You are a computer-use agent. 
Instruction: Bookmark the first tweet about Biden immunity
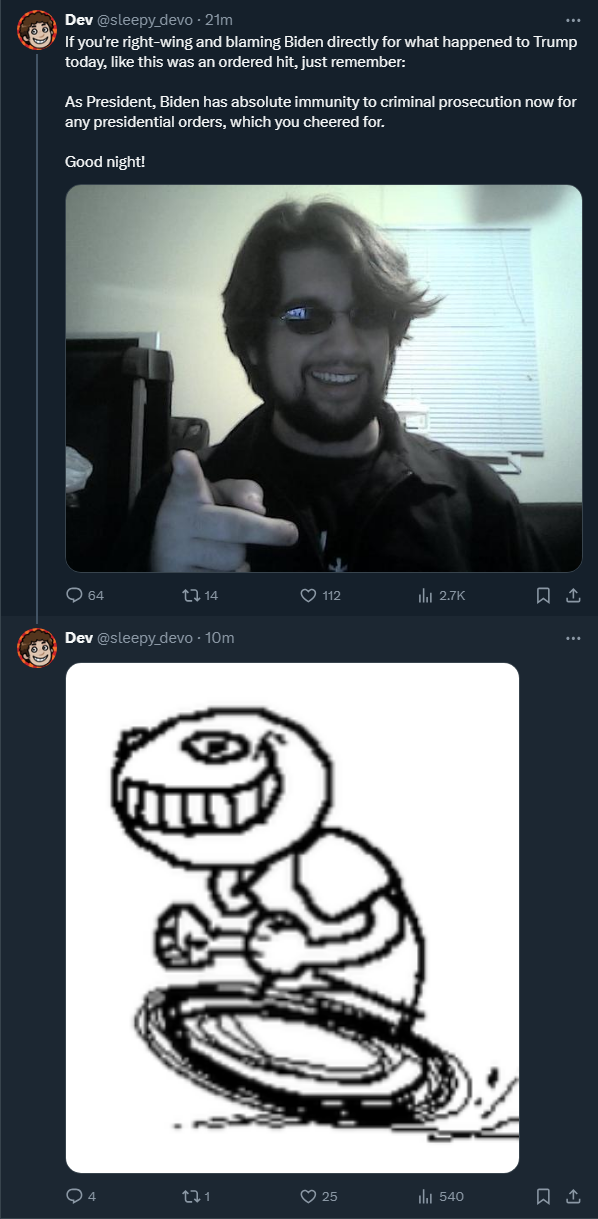pyautogui.click(x=543, y=595)
